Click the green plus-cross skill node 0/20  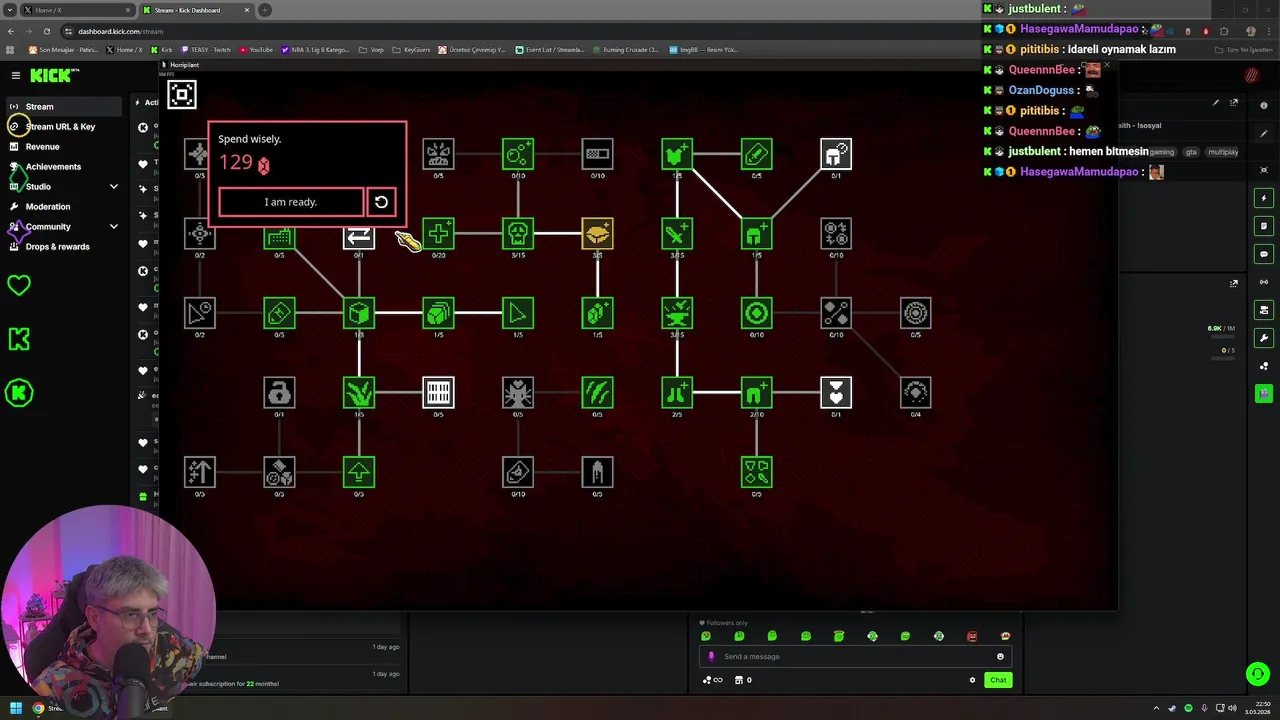(438, 234)
